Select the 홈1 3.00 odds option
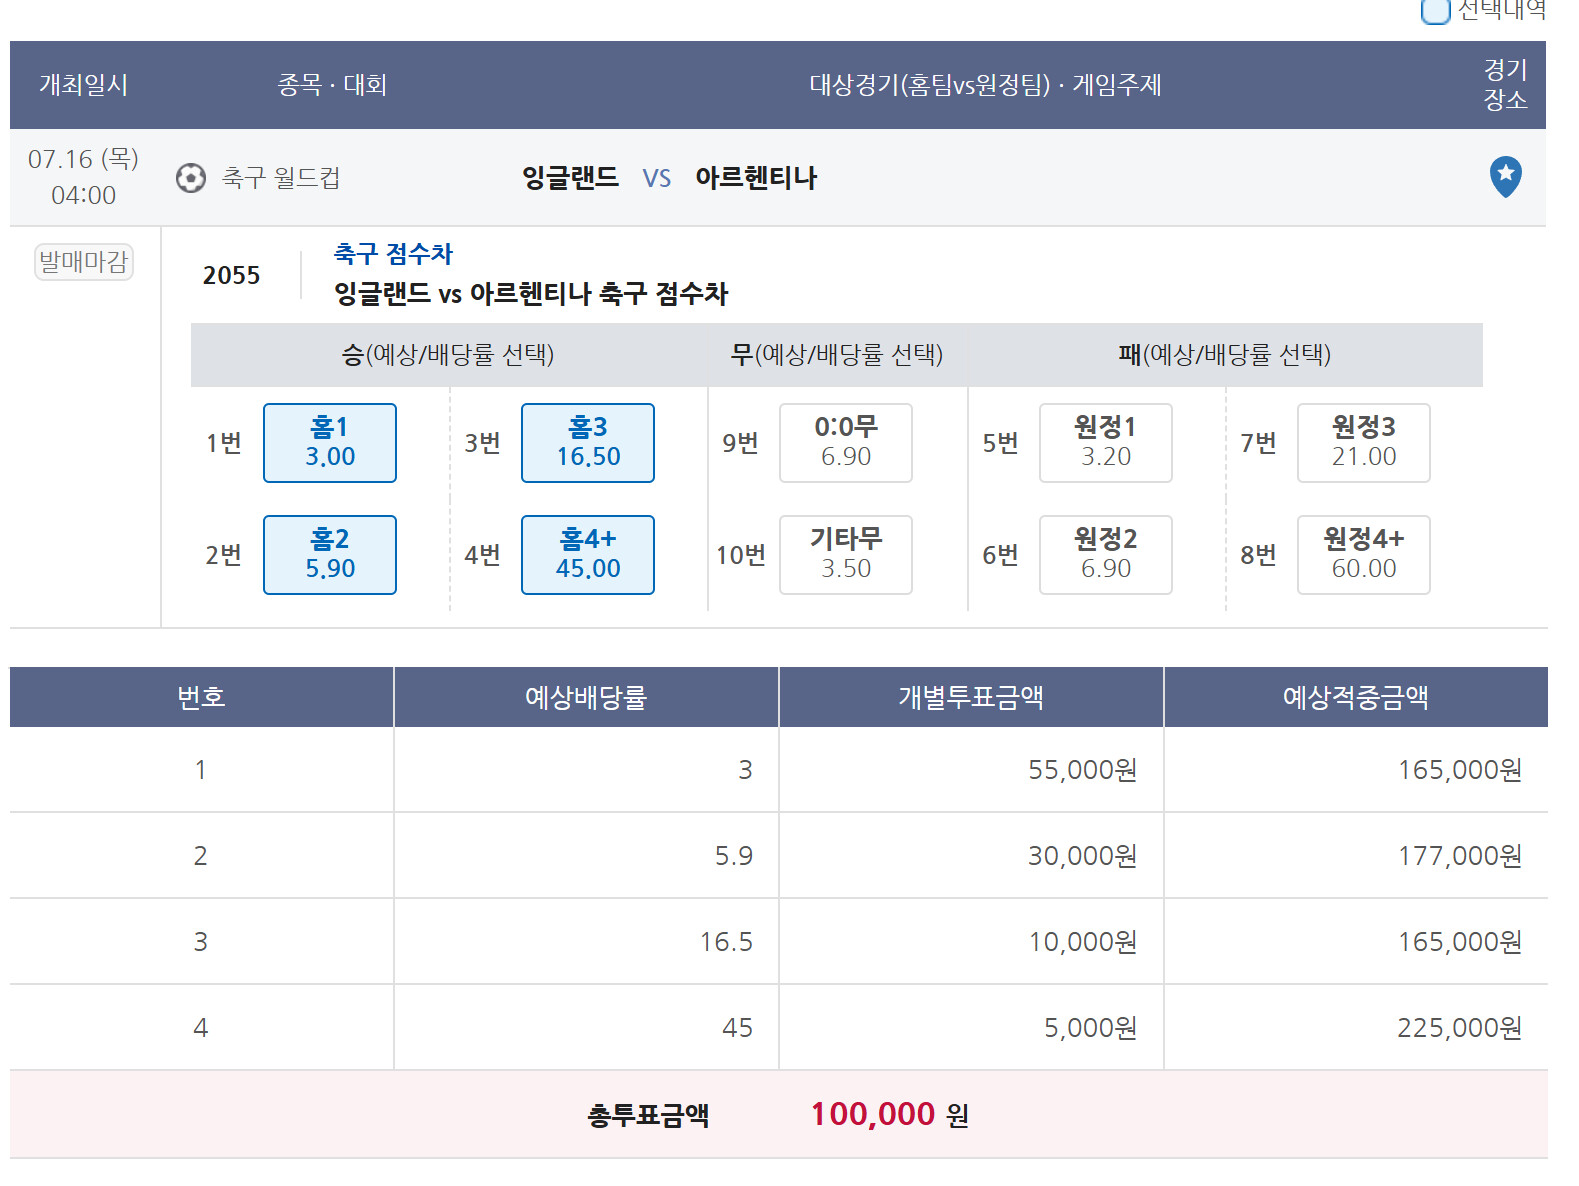Screen dimensions: 1579x1186 pyautogui.click(x=330, y=443)
